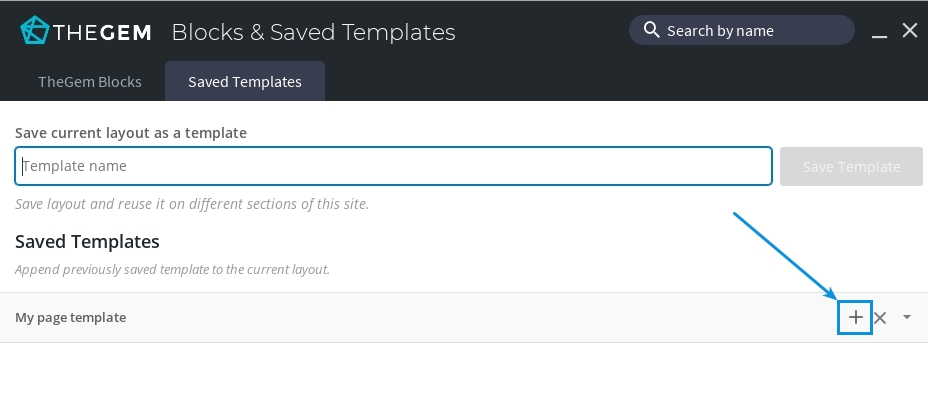This screenshot has width=928, height=416.
Task: Append My page template with plus icon
Action: [x=856, y=318]
